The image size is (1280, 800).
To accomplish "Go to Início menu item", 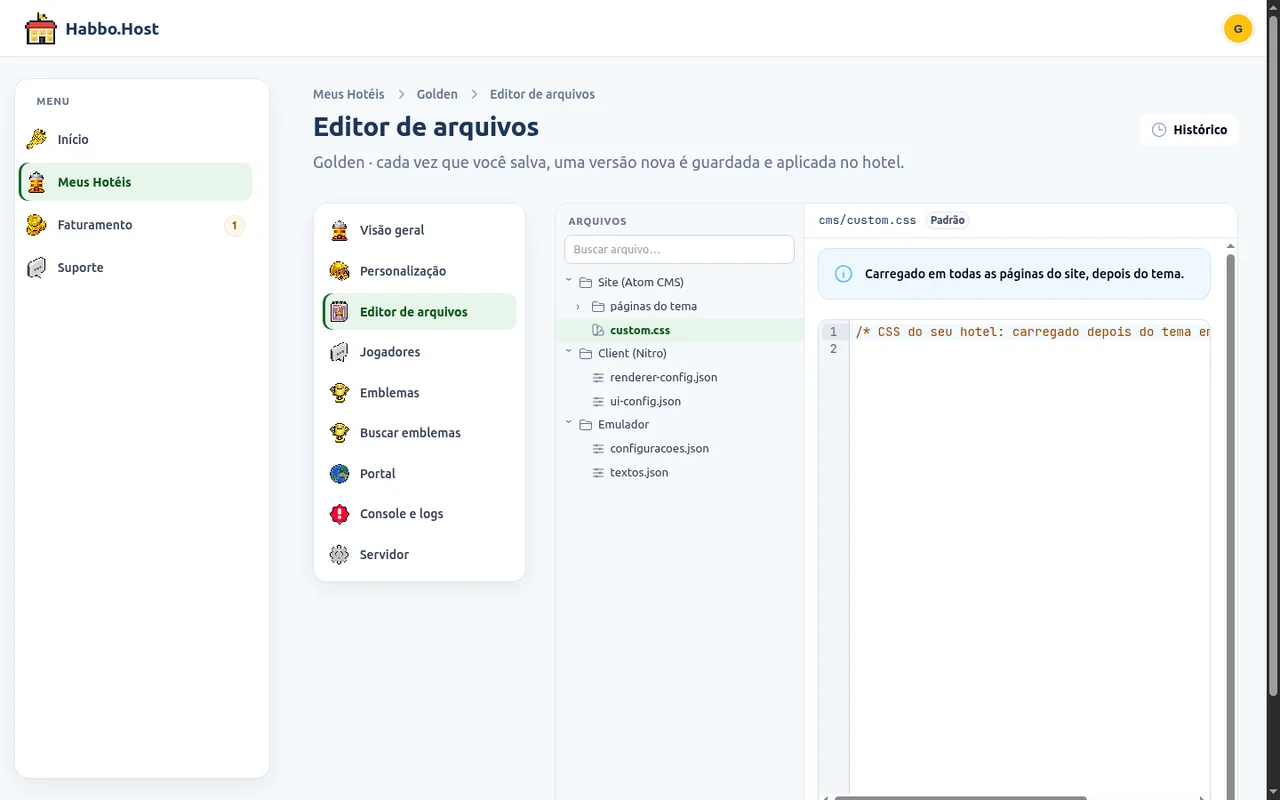I will tap(136, 139).
